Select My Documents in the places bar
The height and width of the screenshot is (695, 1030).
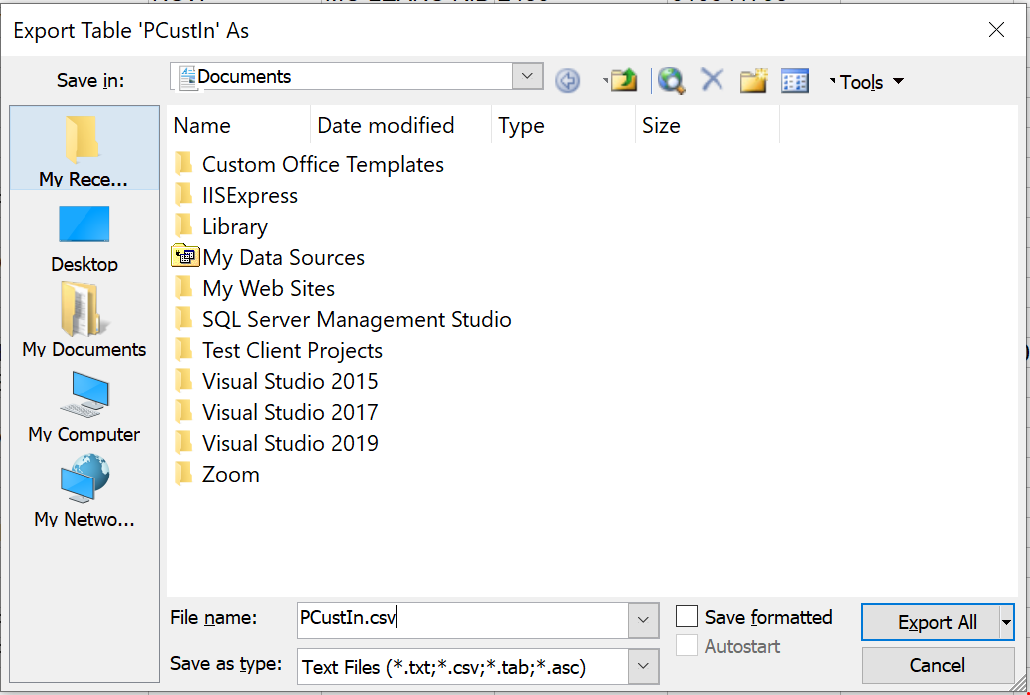84,320
